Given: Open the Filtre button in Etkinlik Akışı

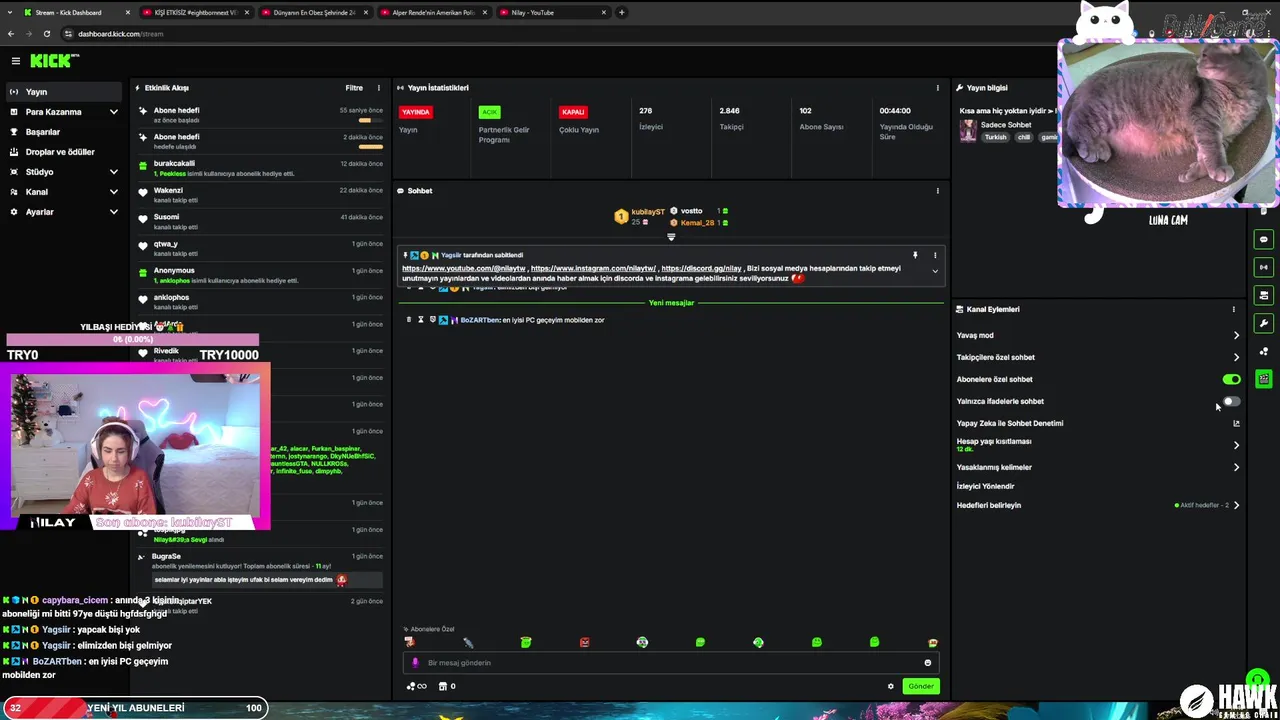Looking at the screenshot, I should click(354, 88).
